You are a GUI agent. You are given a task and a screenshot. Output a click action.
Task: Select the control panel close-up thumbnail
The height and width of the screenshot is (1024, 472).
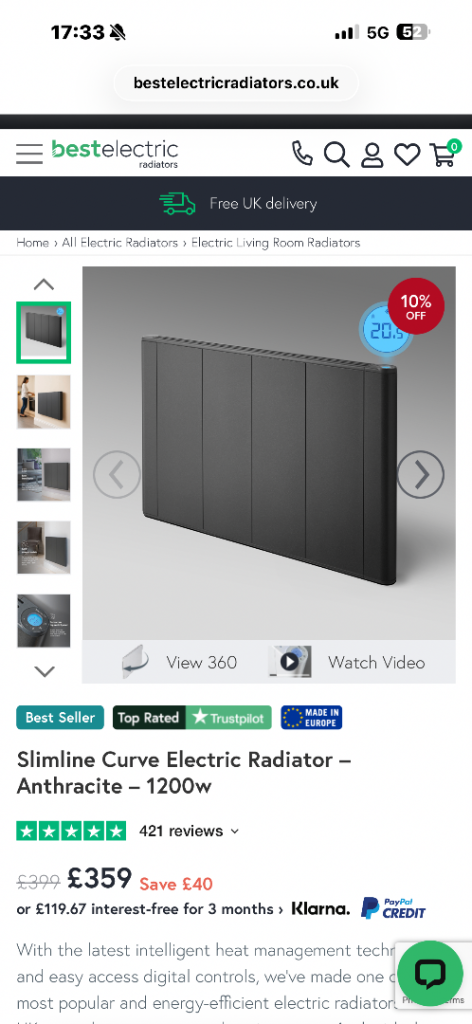[x=44, y=621]
